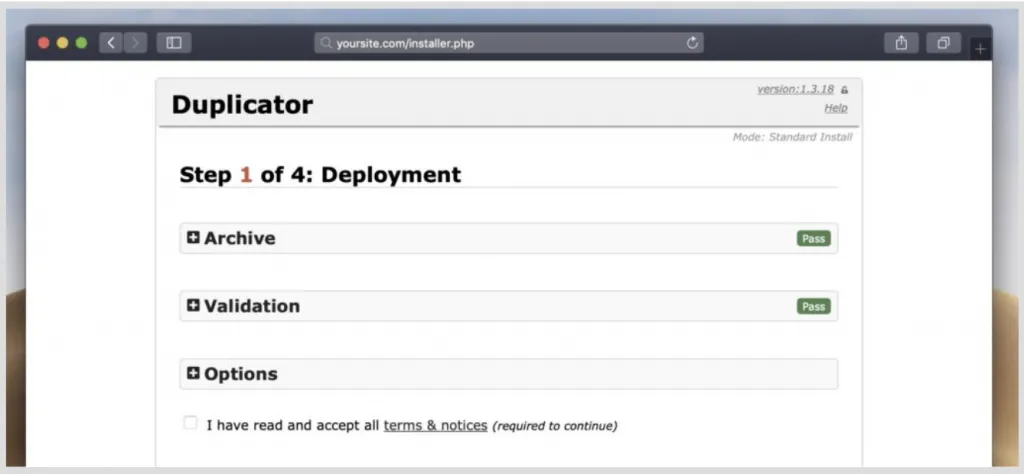Click the version 1.3.18 link
The image size is (1024, 474).
[x=795, y=89]
